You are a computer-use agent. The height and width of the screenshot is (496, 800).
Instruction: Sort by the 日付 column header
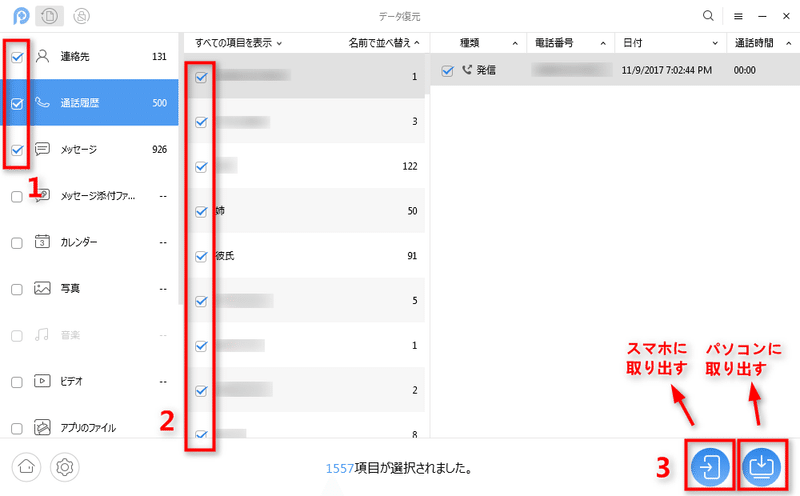670,43
